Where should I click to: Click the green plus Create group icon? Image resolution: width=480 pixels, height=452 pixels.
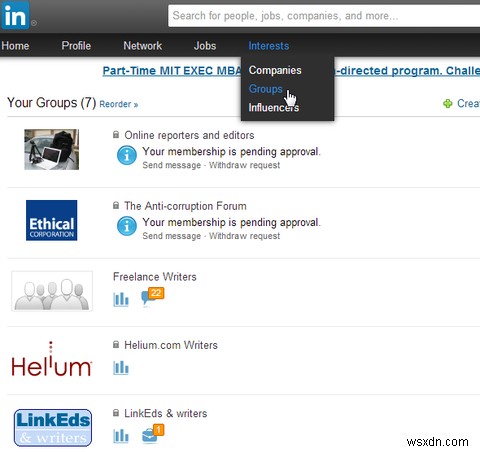pos(448,104)
